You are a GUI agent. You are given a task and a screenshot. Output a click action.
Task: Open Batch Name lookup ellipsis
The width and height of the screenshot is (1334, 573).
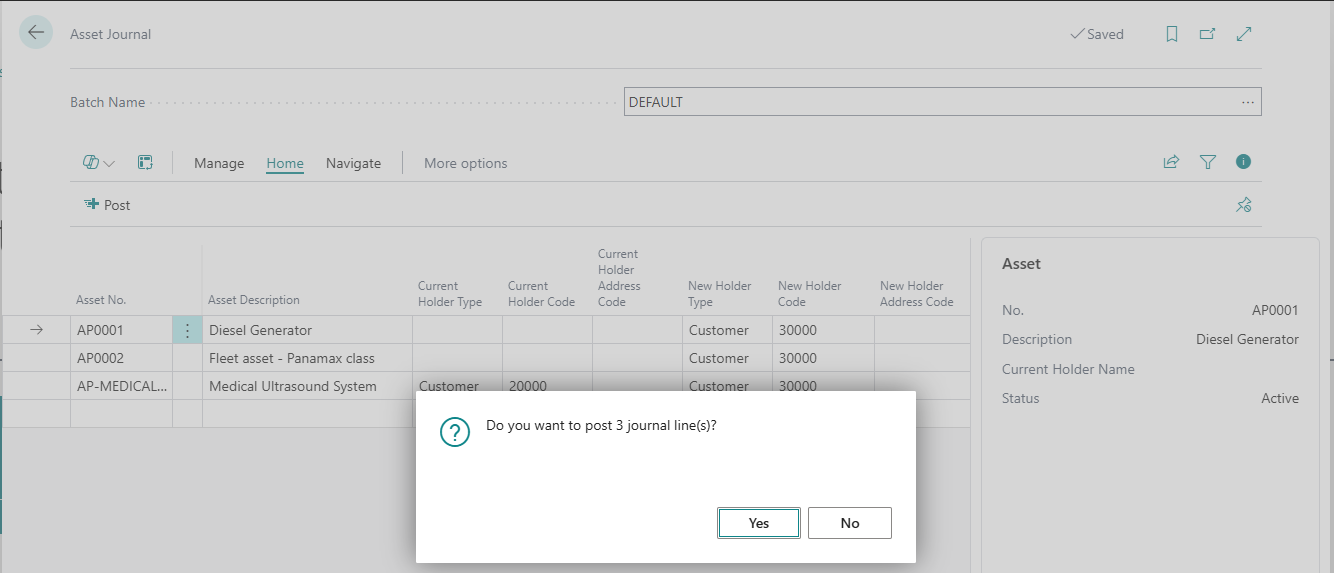click(x=1247, y=102)
